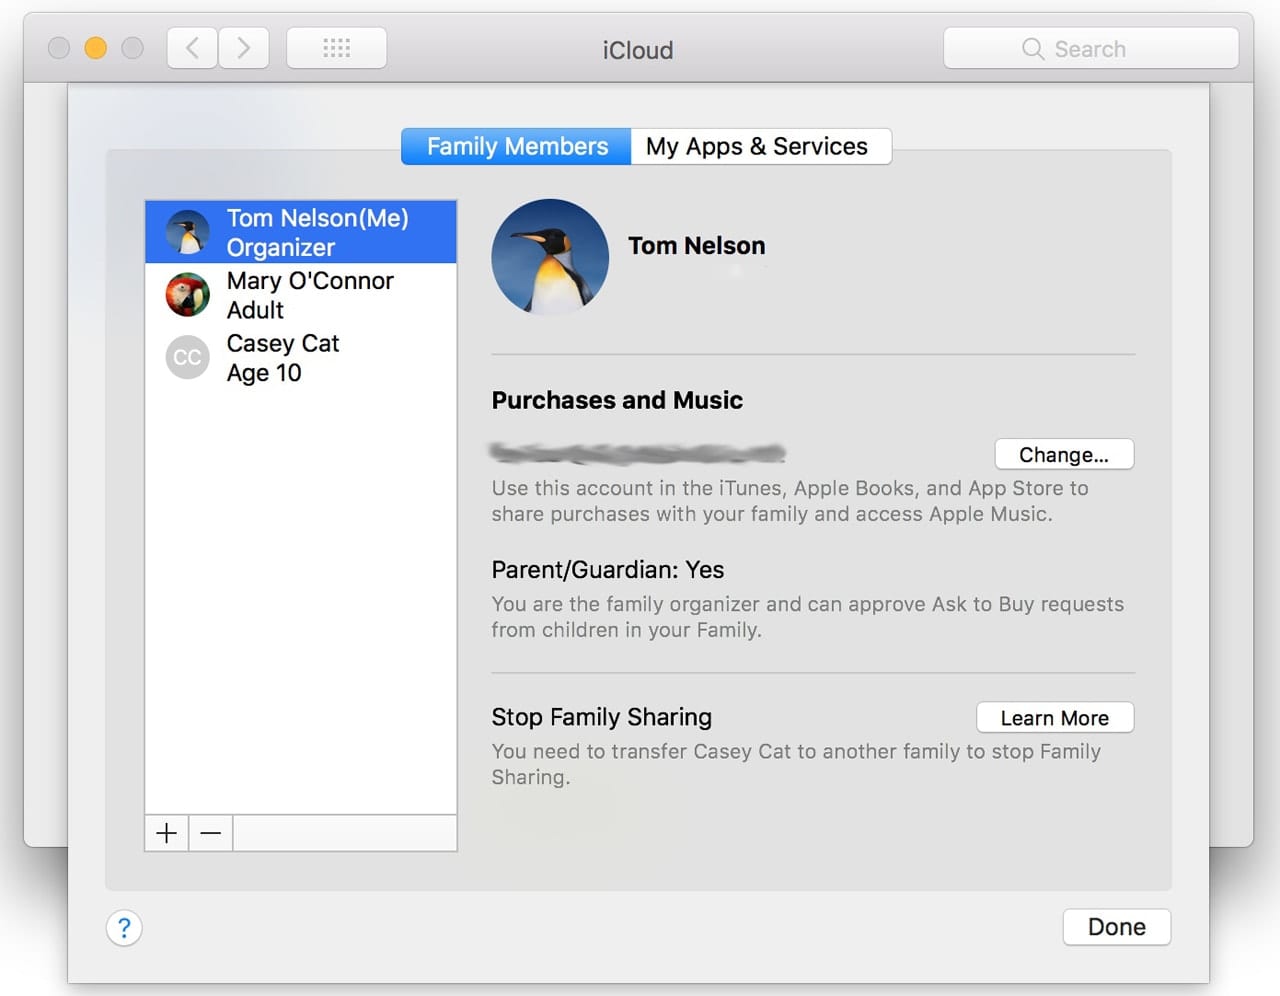1280x996 pixels.
Task: Open help with the question mark button
Action: coord(124,928)
